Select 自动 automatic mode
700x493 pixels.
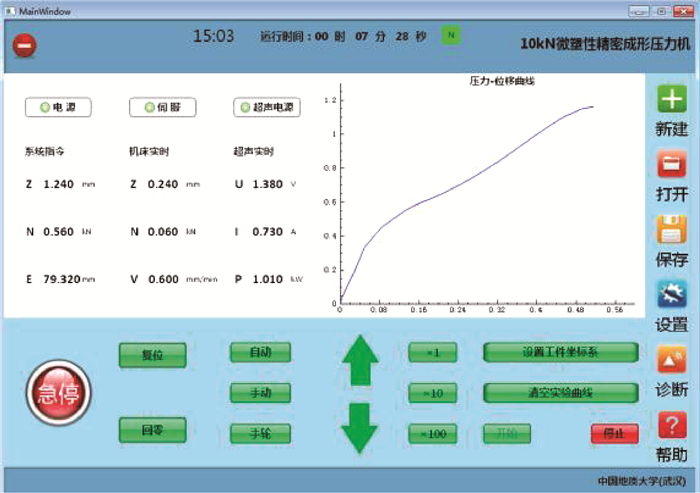tap(260, 352)
